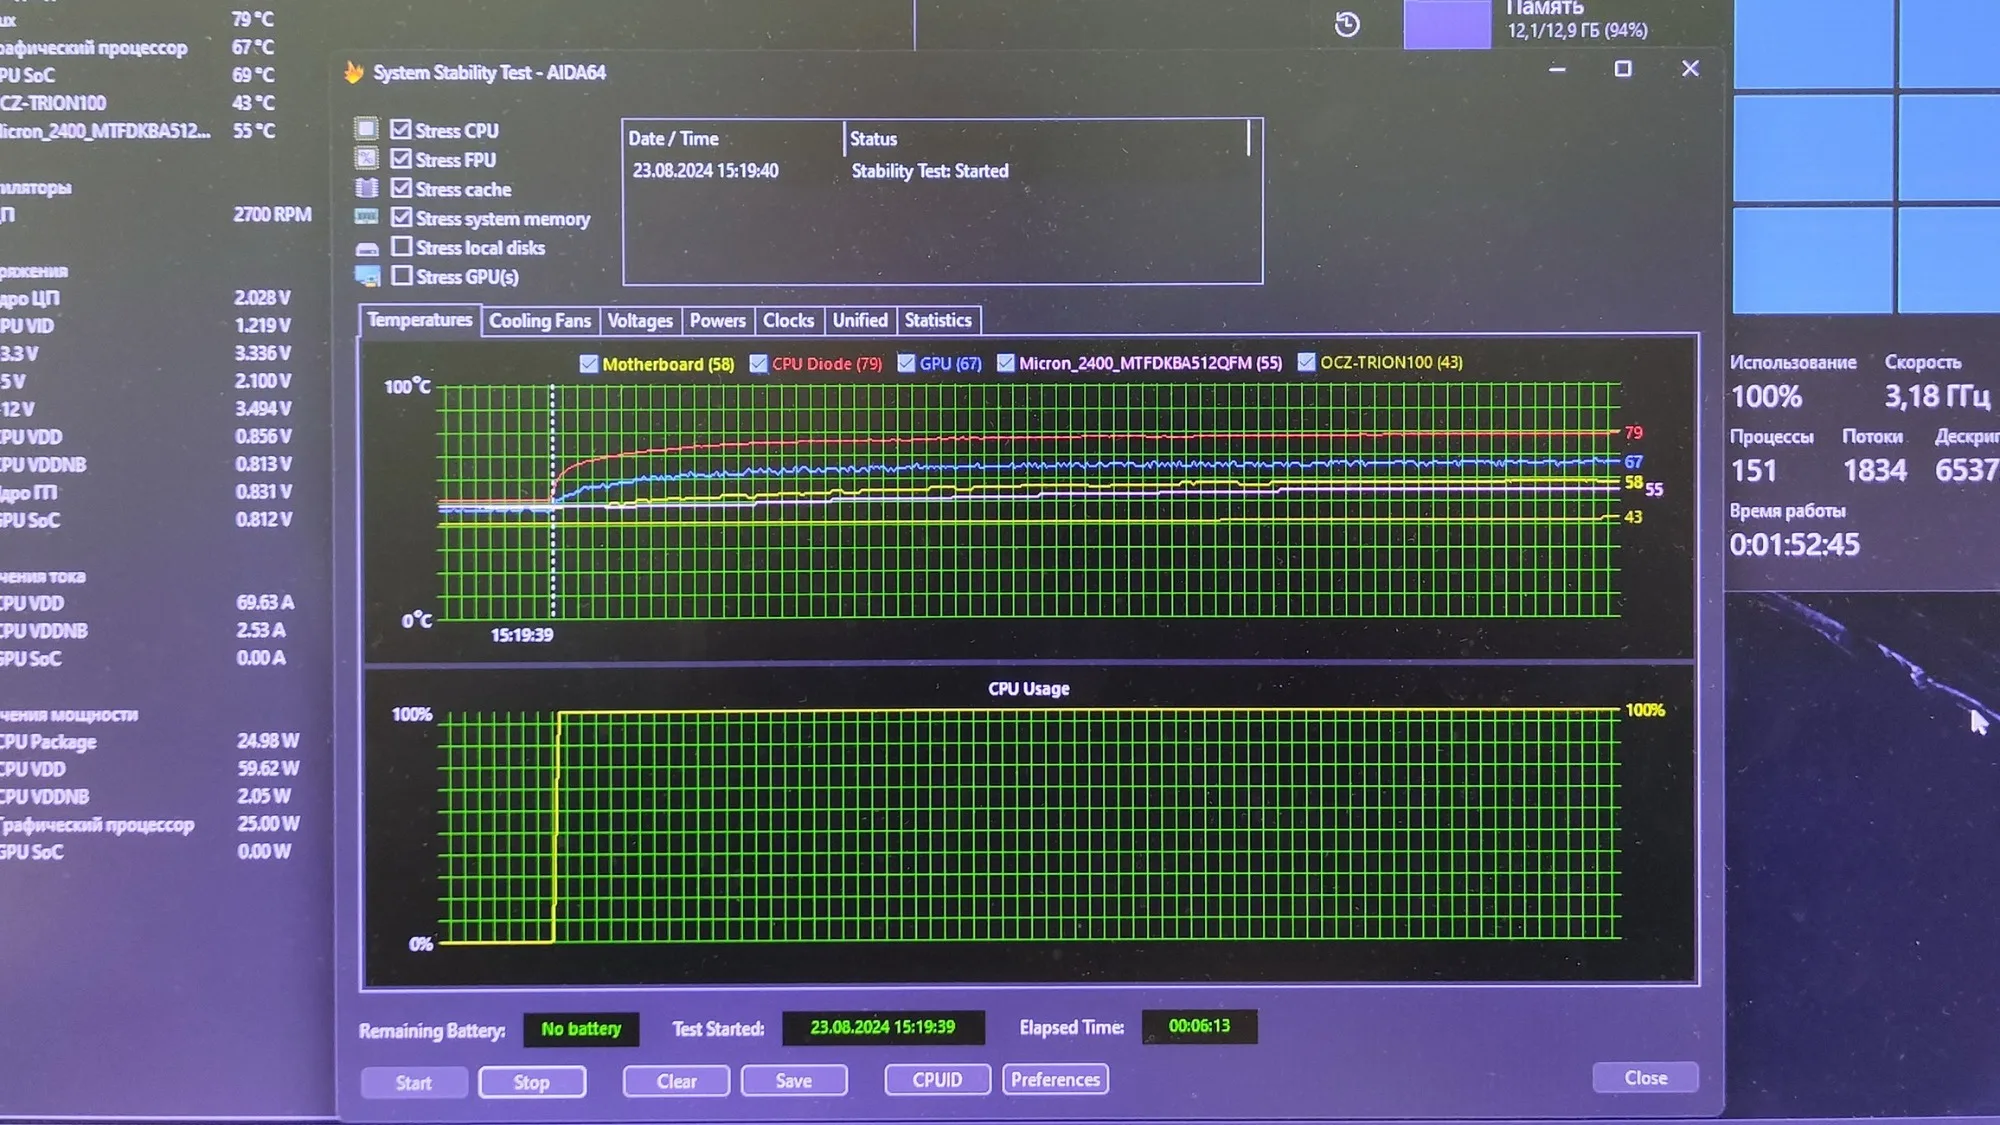Click the cache icon beside Stress cache
This screenshot has width=2000, height=1125.
[367, 188]
